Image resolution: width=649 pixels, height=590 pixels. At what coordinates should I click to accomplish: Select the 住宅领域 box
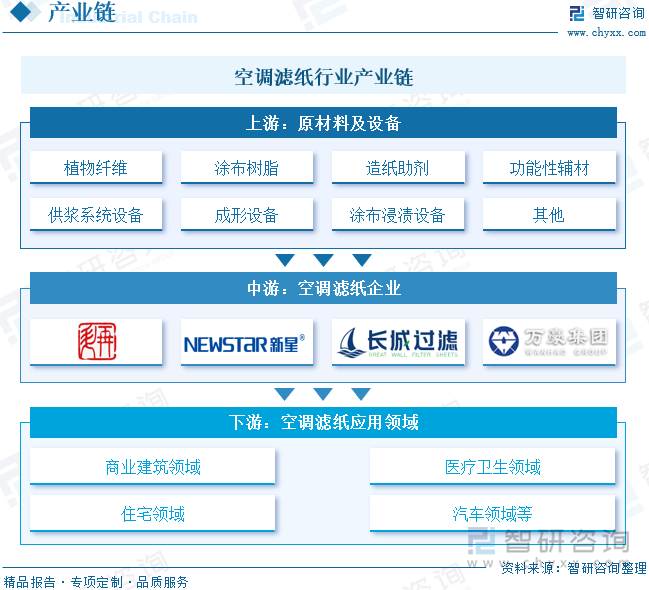[152, 513]
